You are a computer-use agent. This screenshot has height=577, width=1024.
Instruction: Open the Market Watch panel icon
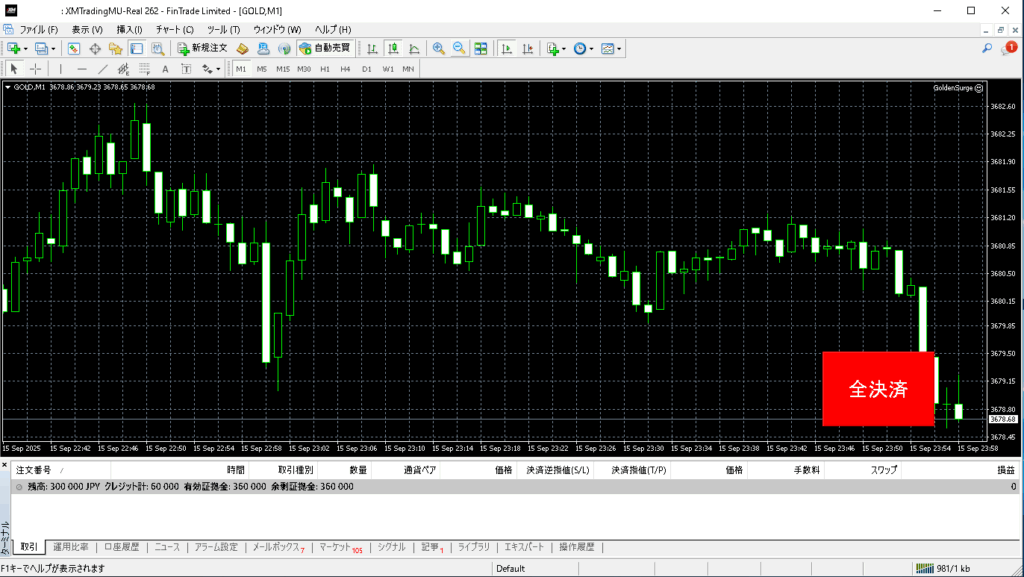(x=74, y=48)
